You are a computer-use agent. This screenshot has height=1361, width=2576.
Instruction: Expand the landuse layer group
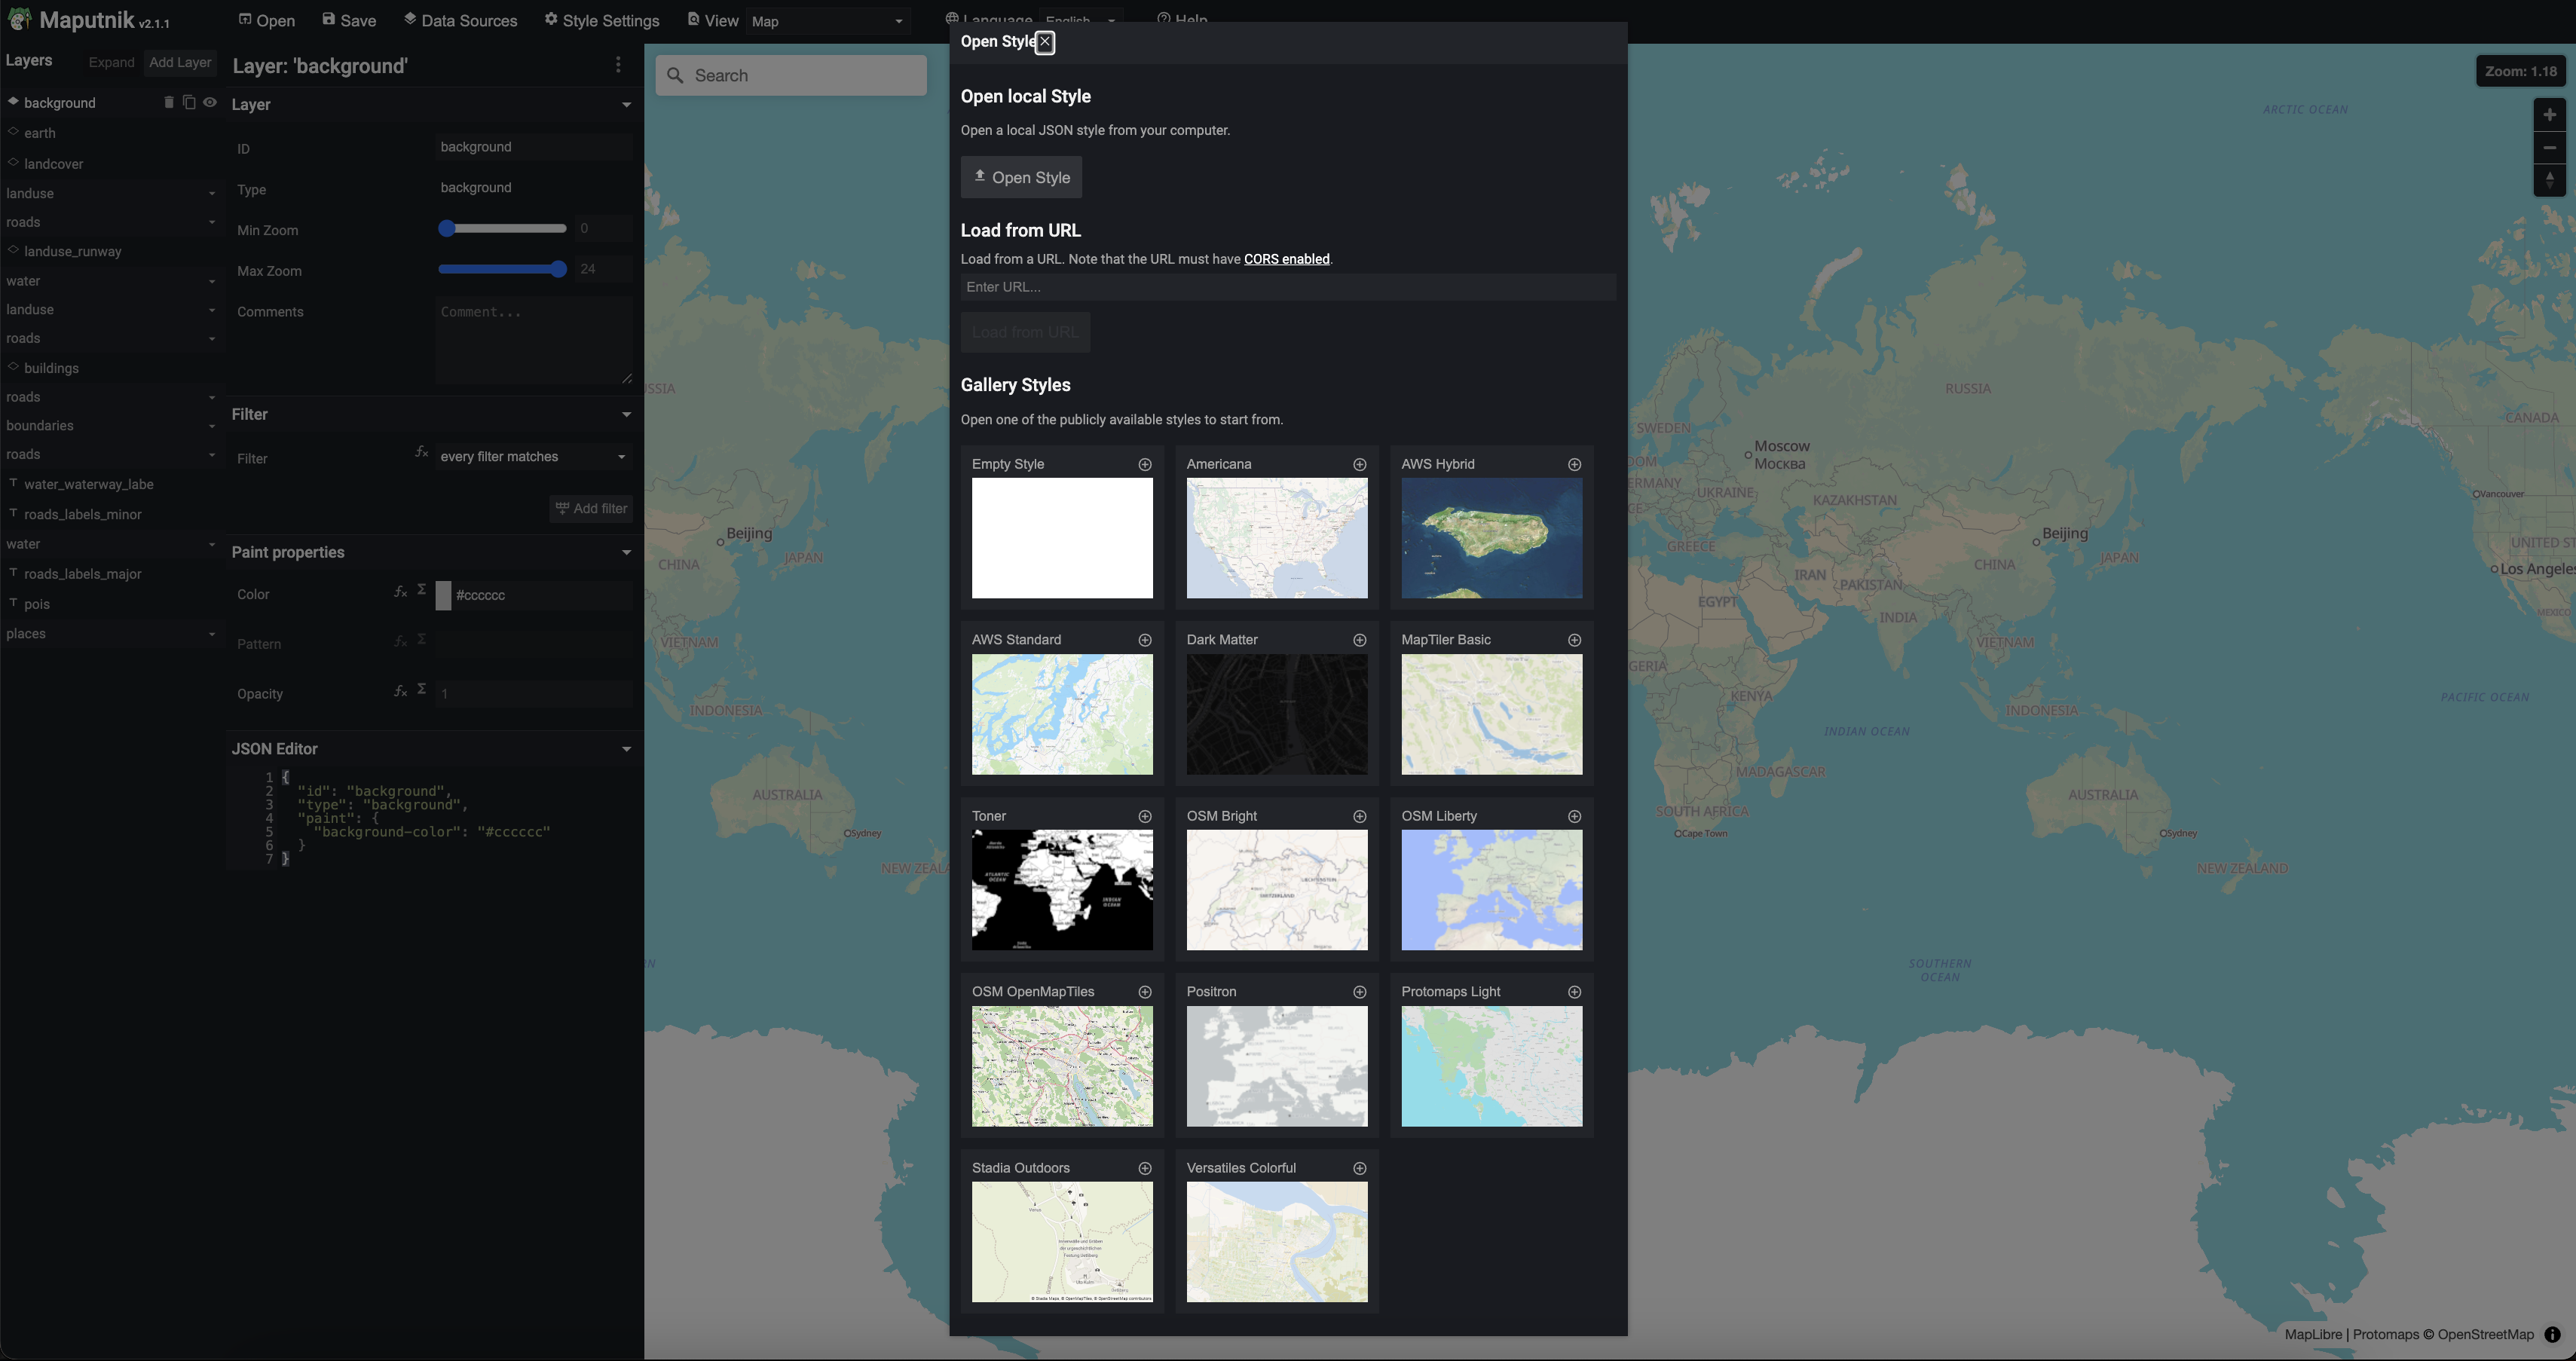click(211, 194)
